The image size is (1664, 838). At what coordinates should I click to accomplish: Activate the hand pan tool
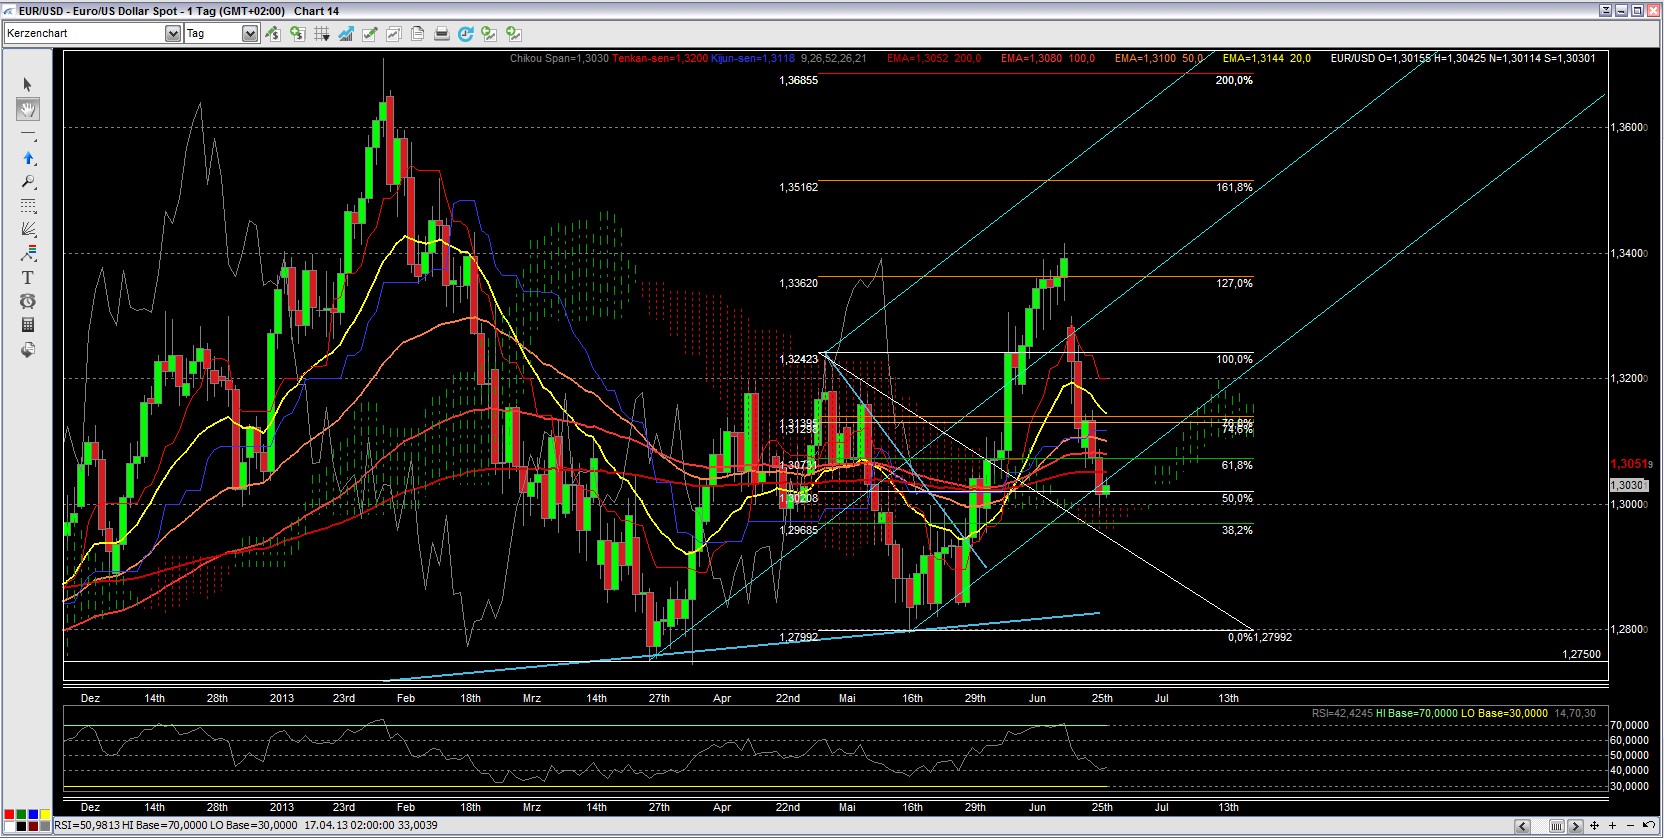click(28, 109)
